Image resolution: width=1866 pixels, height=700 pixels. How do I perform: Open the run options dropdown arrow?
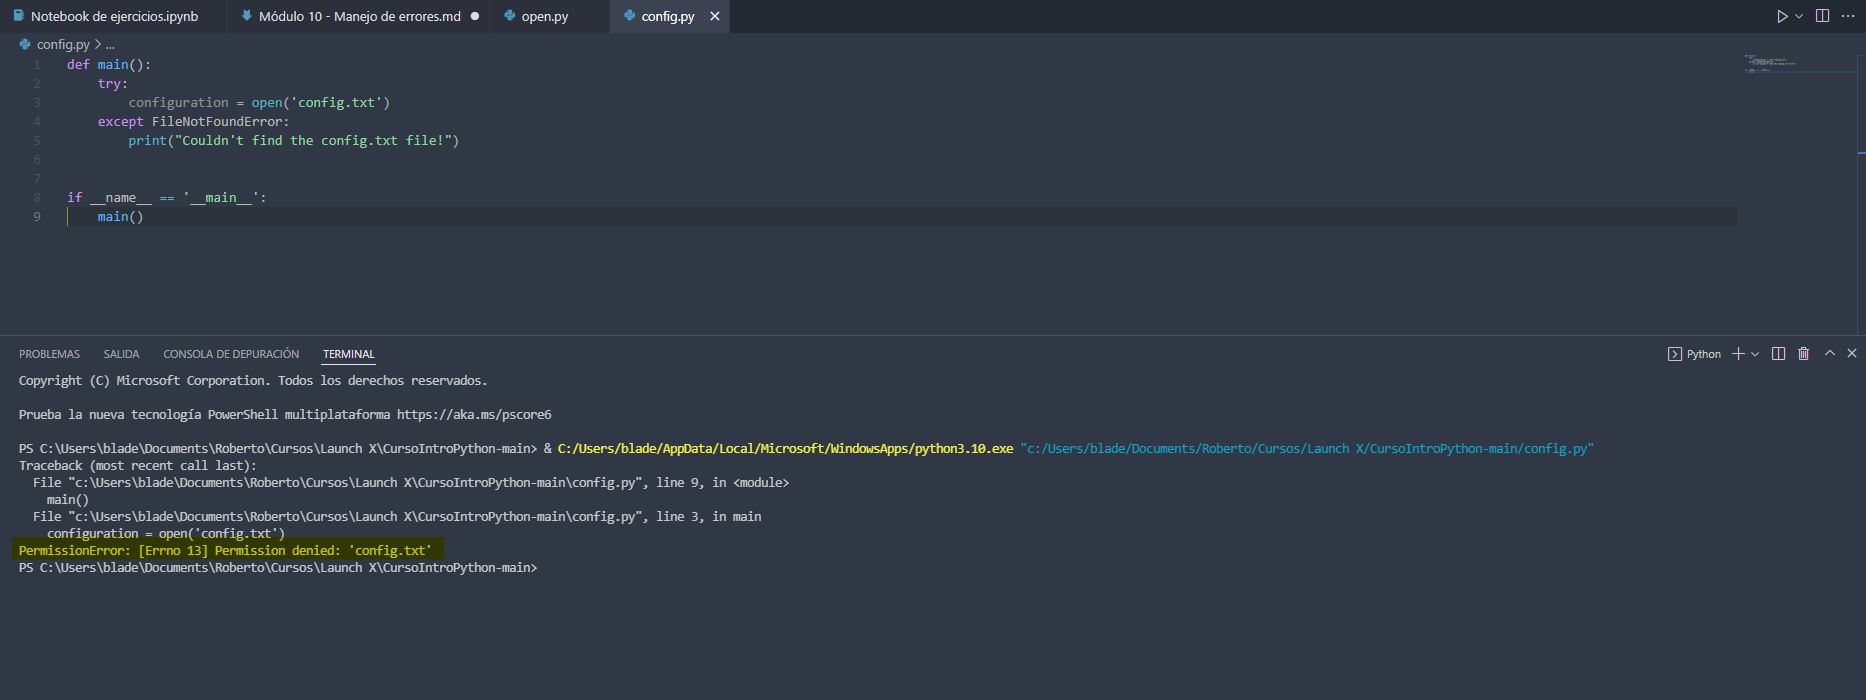coord(1799,16)
